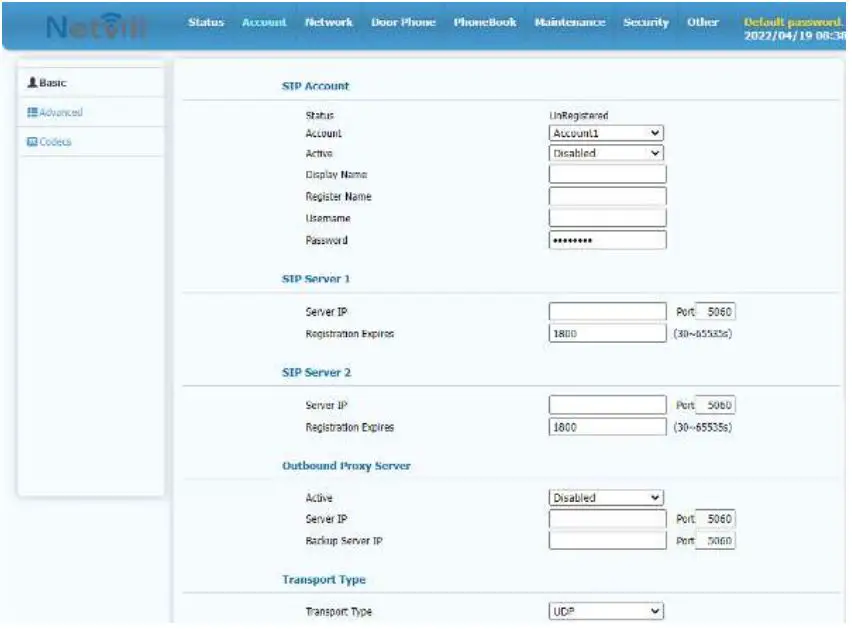Click SIP Server 1 Registration Expires field
Viewport: 852px width, 629px height.
[607, 334]
